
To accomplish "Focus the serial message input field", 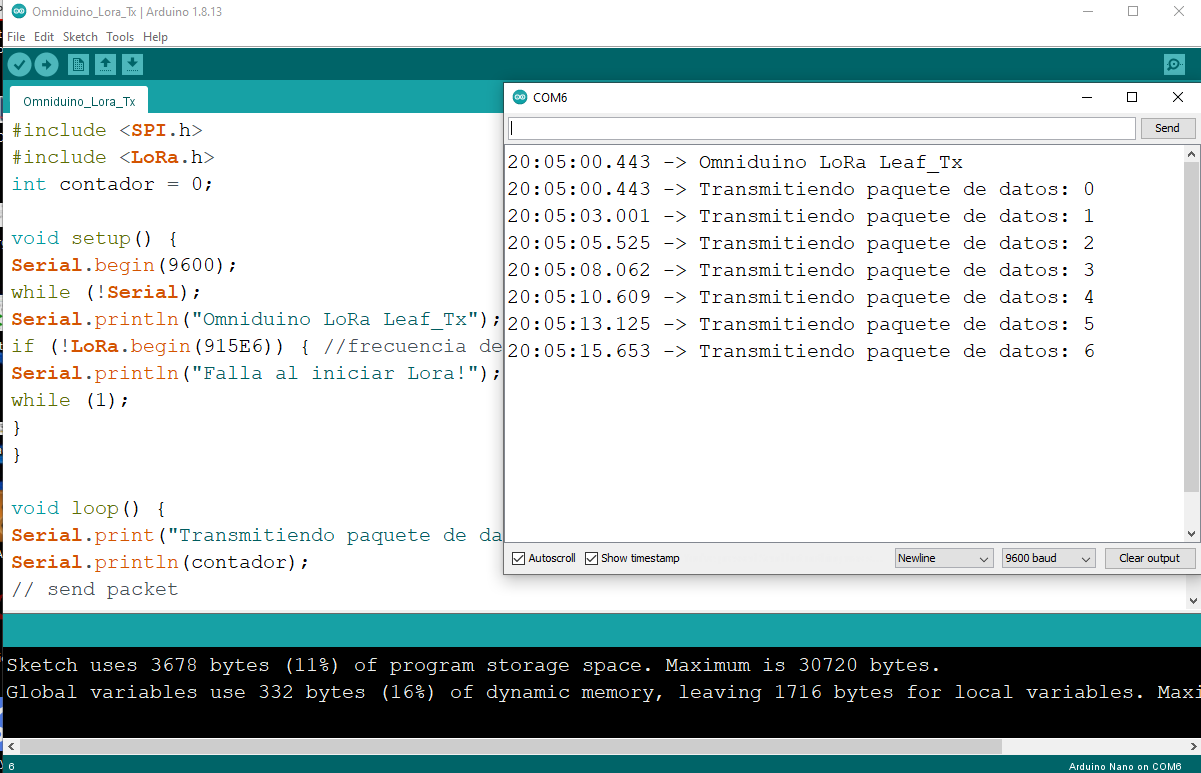I will tap(821, 128).
